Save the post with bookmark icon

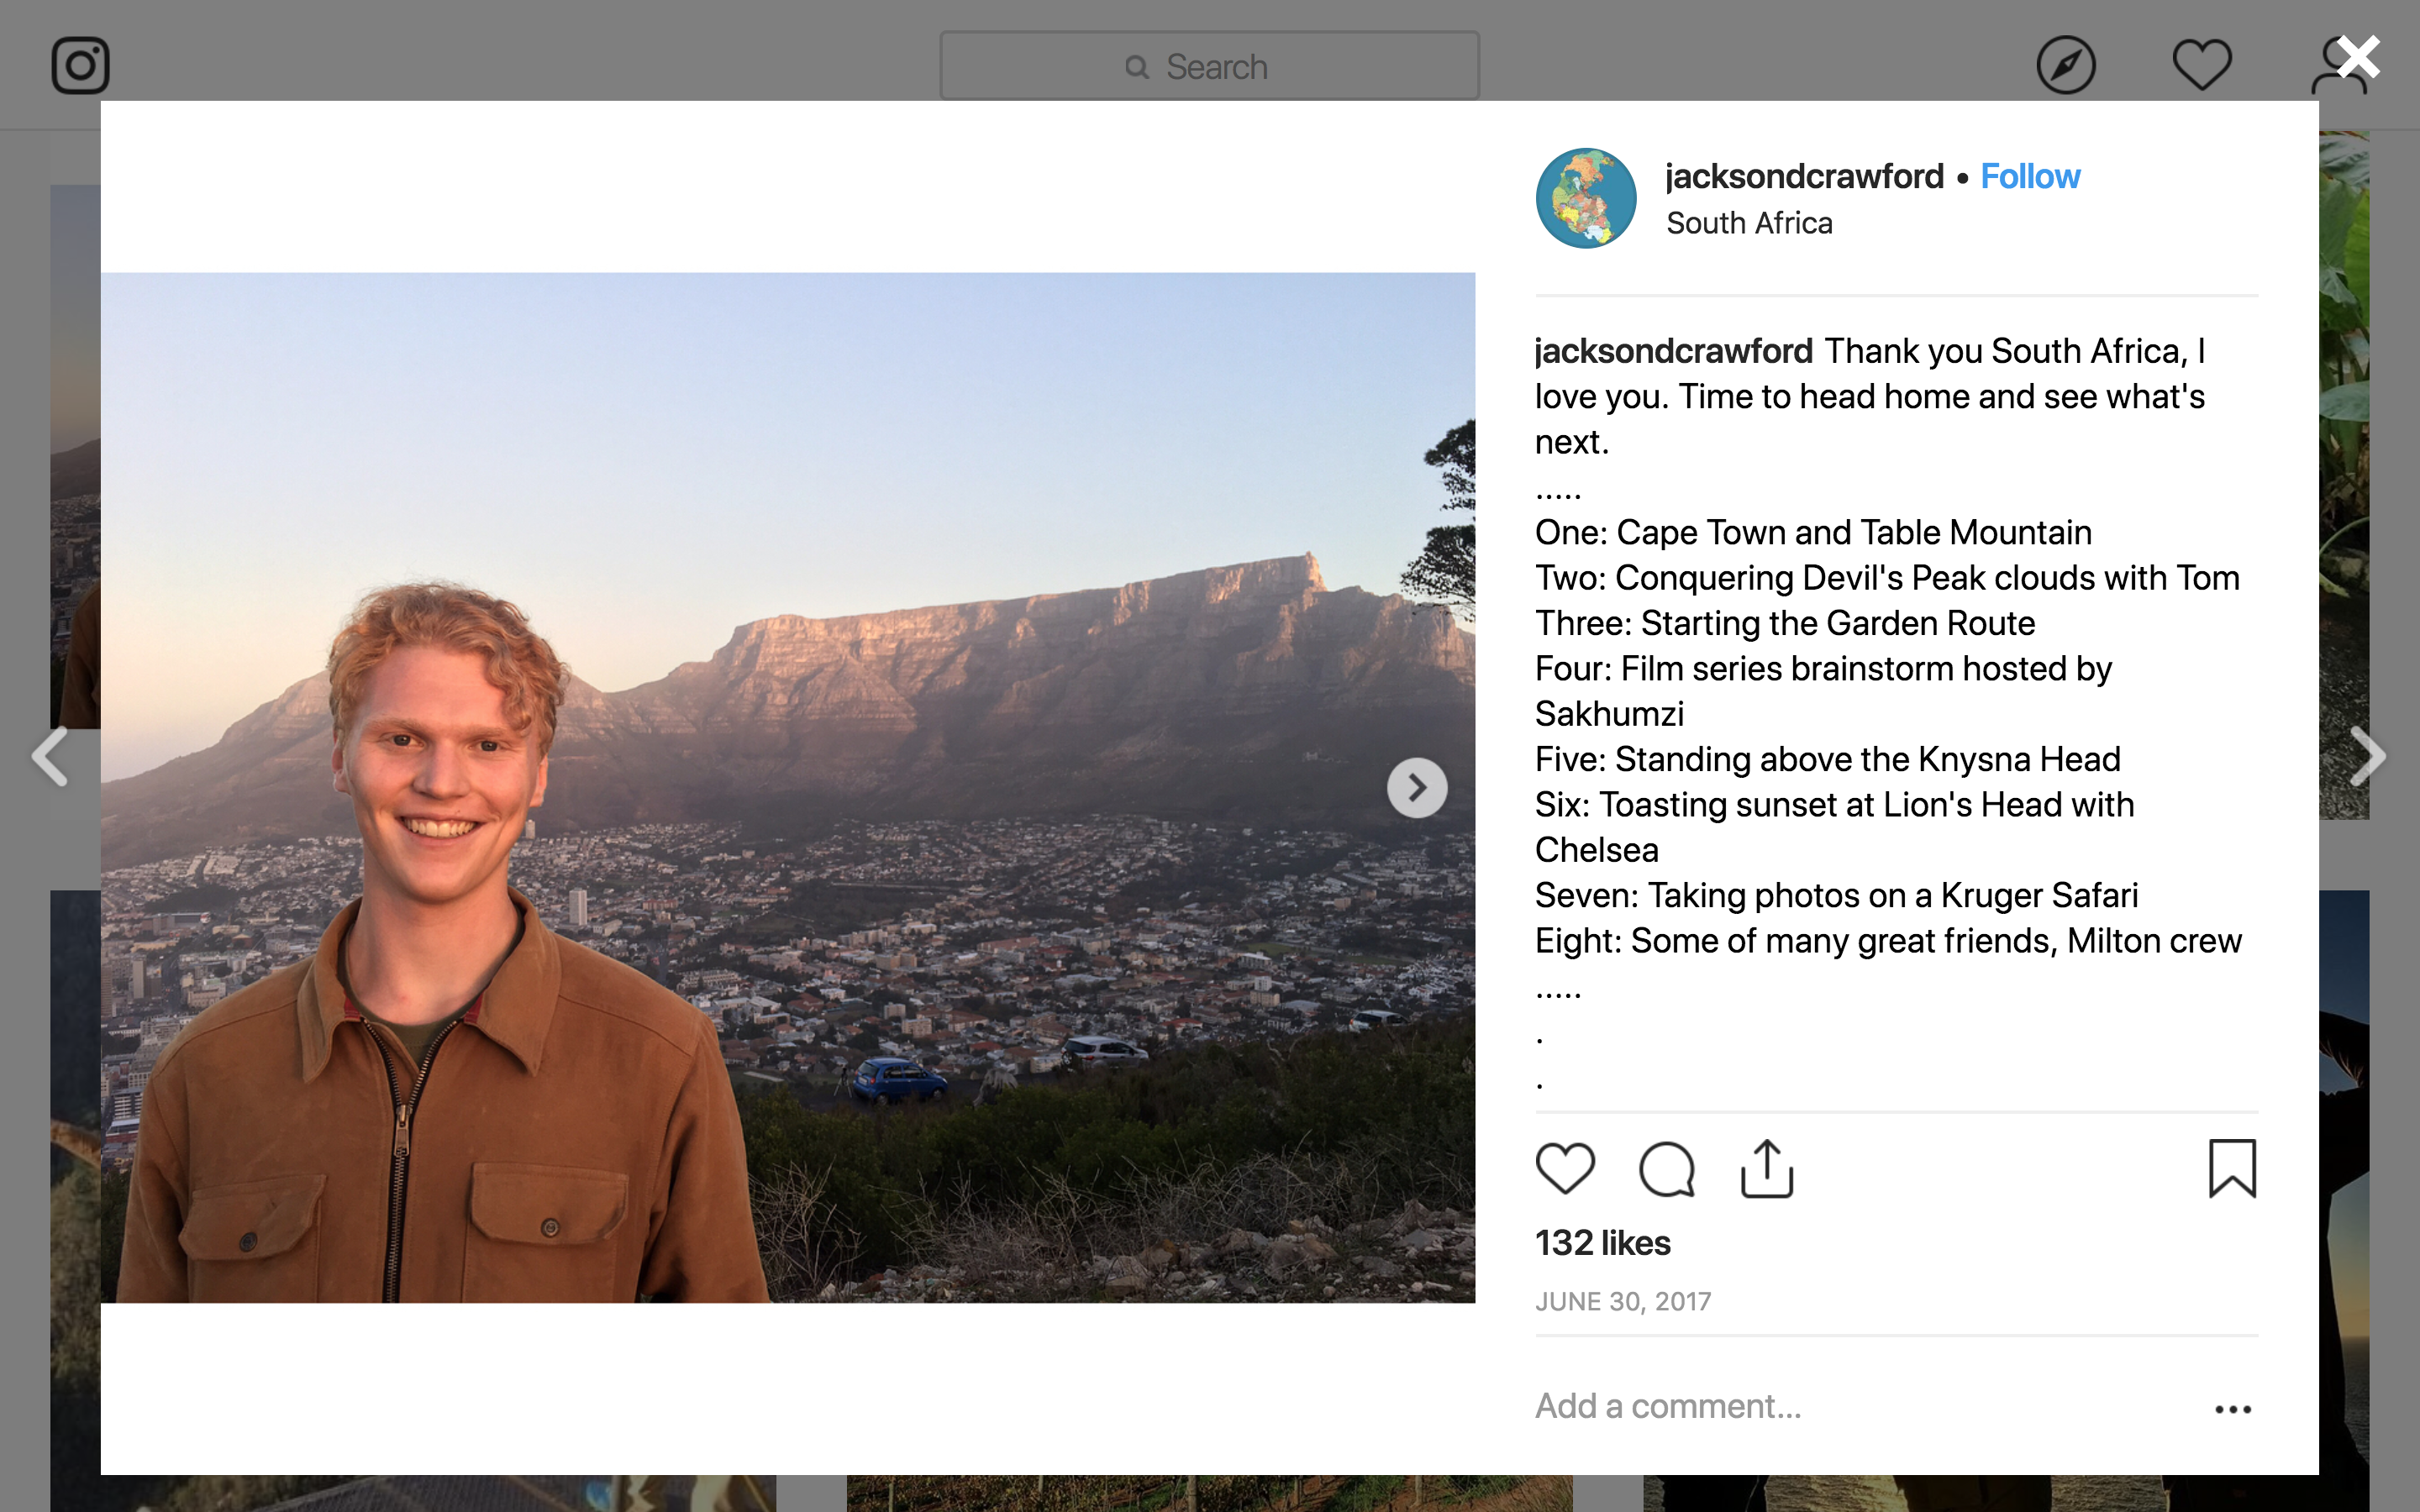2232,1168
